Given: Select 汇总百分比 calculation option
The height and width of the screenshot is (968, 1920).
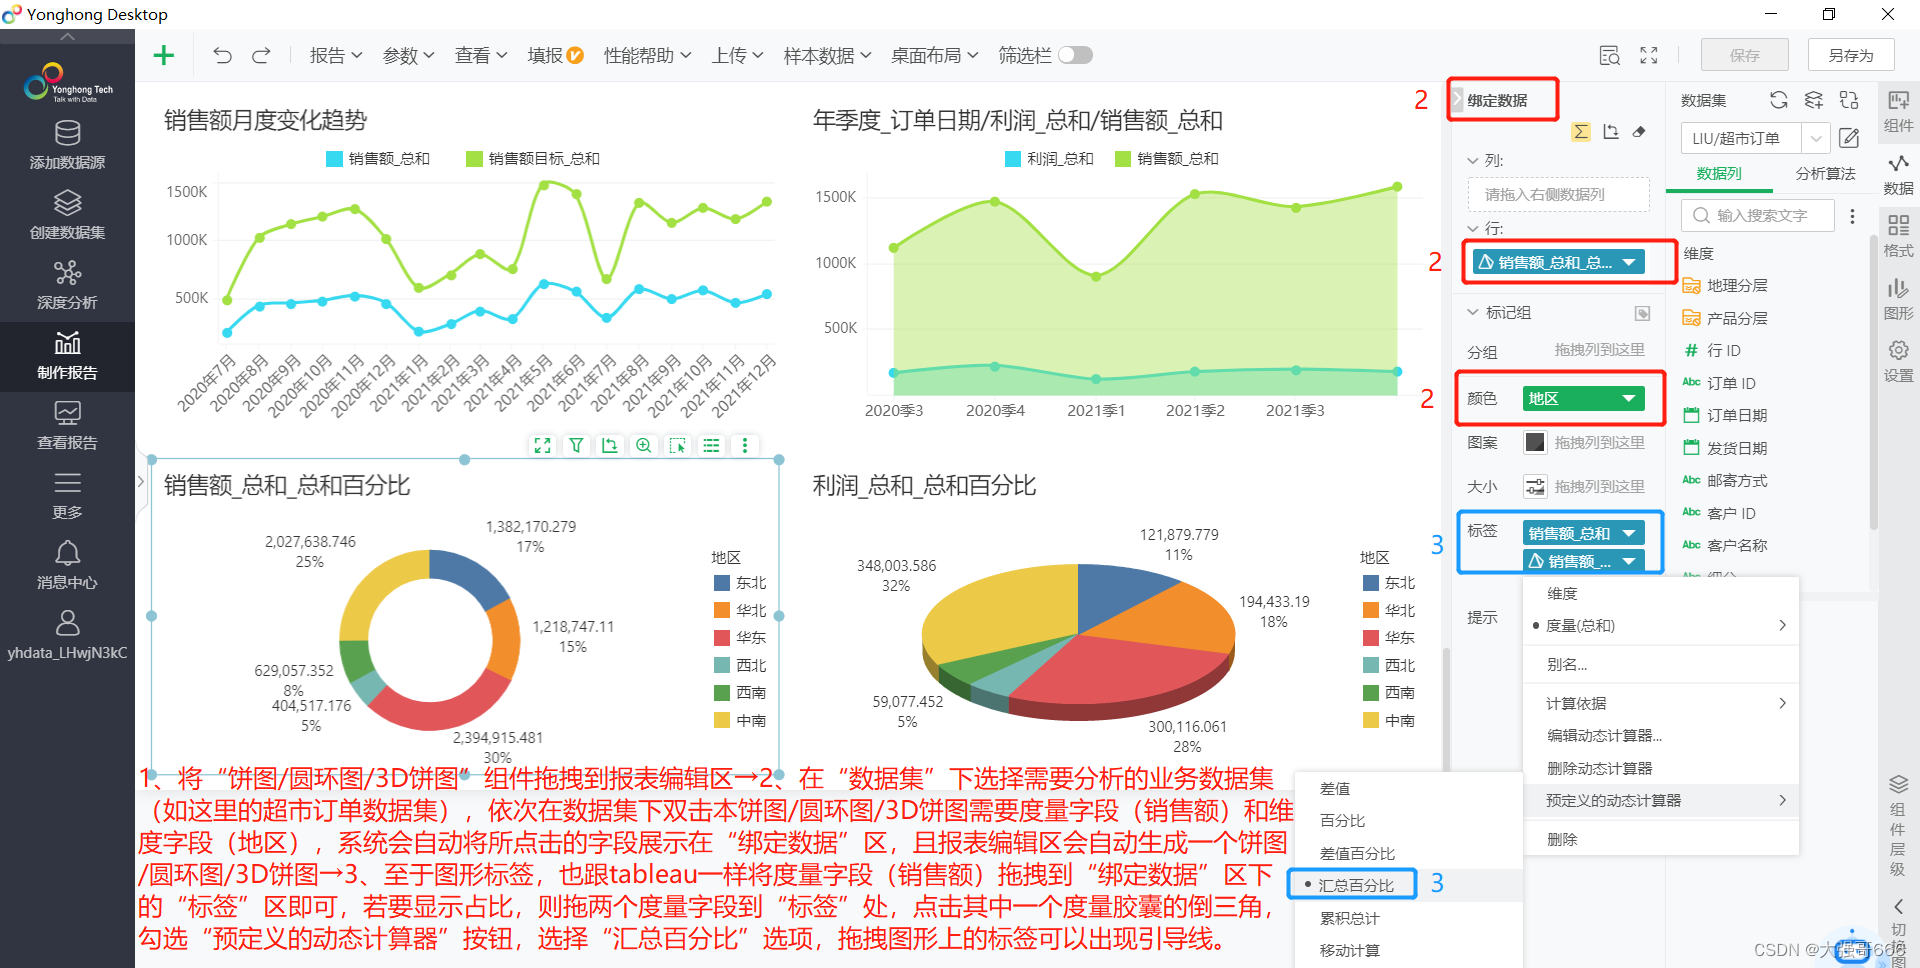Looking at the screenshot, I should pos(1356,885).
